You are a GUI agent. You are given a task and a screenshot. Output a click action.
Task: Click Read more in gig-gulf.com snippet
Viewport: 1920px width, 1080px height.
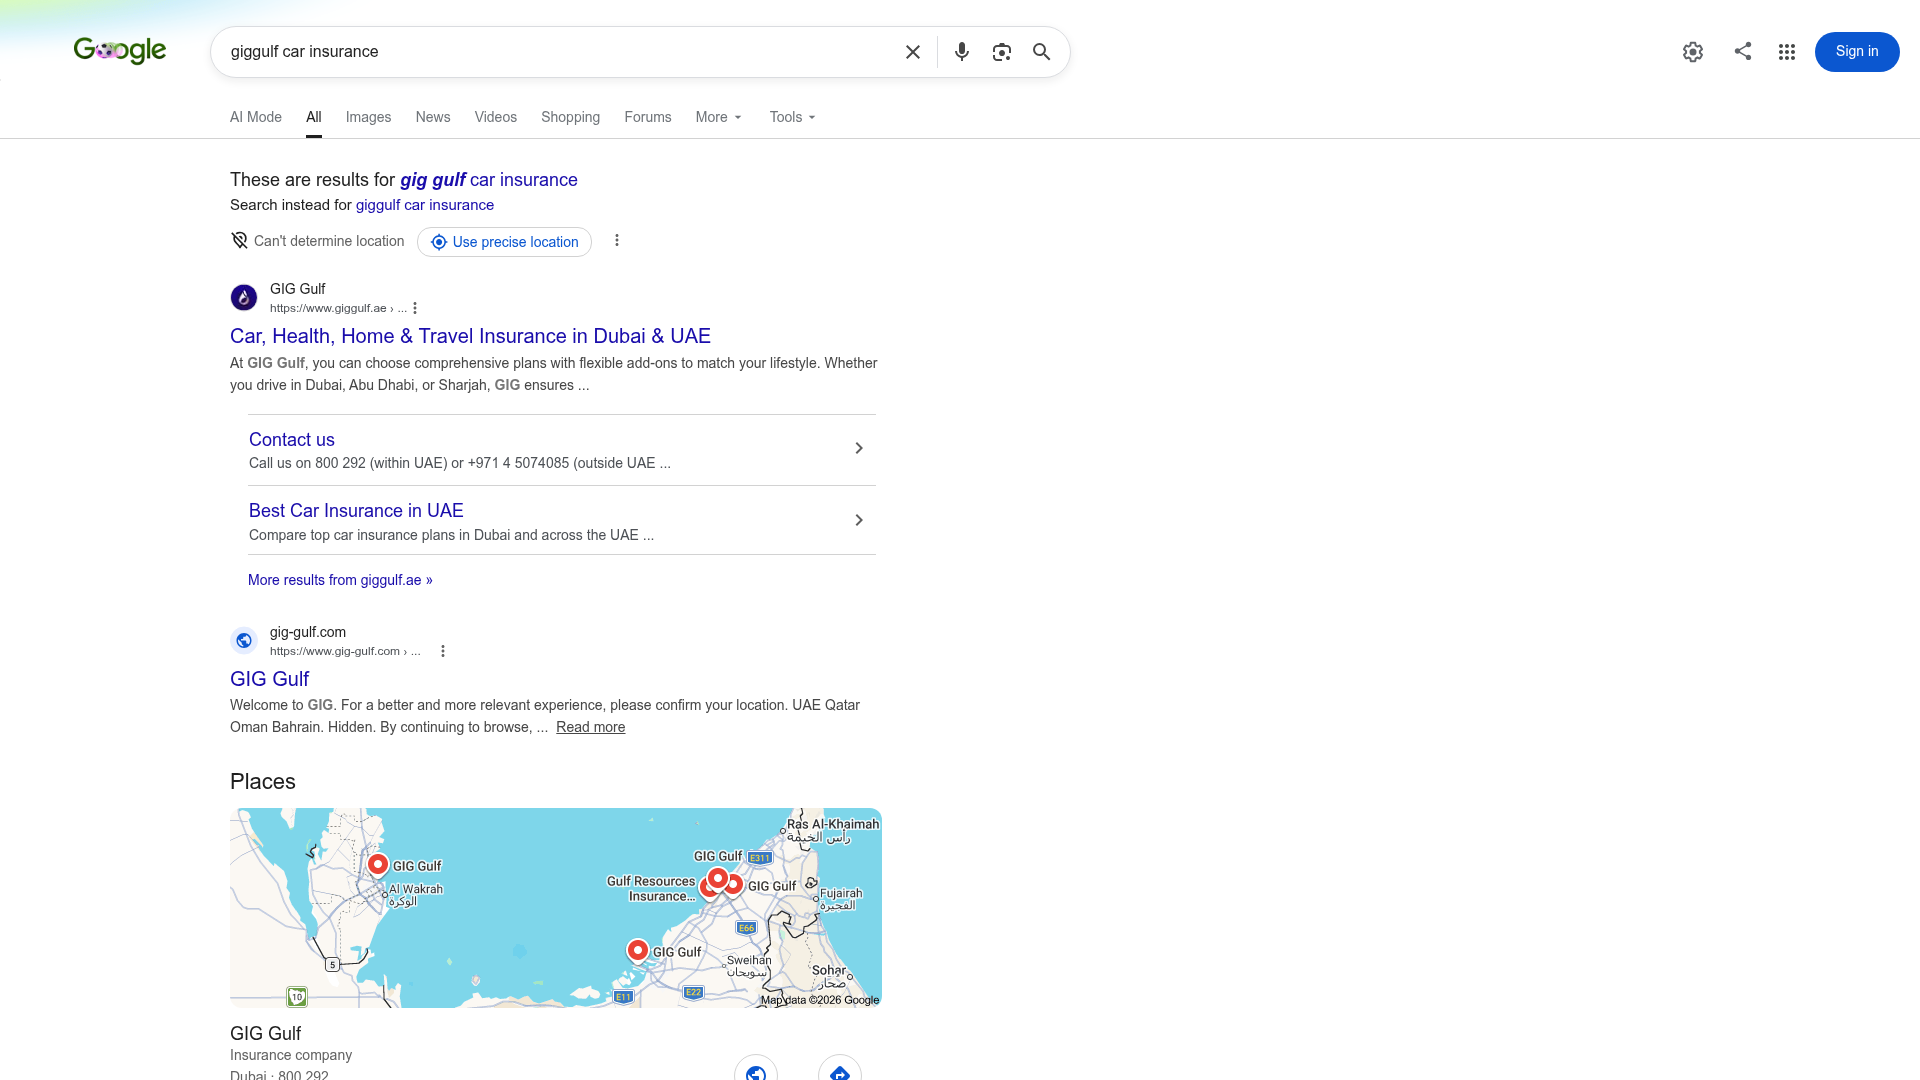(591, 727)
